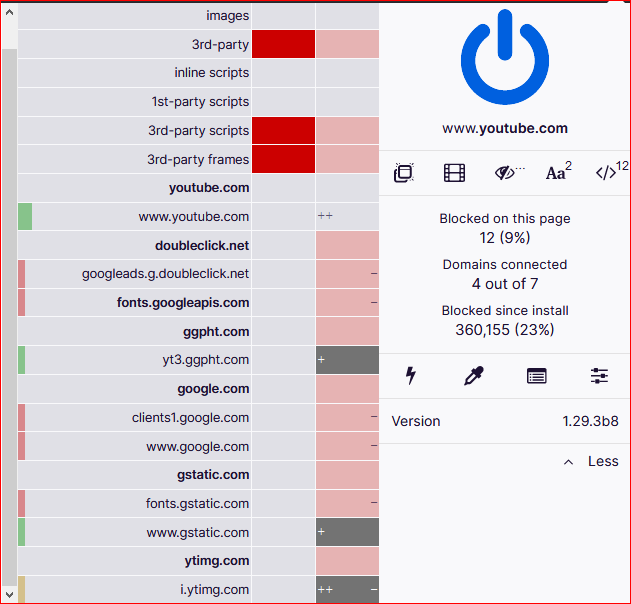Select the fonts.gstatic.com row
The image size is (631, 604).
tap(134, 503)
